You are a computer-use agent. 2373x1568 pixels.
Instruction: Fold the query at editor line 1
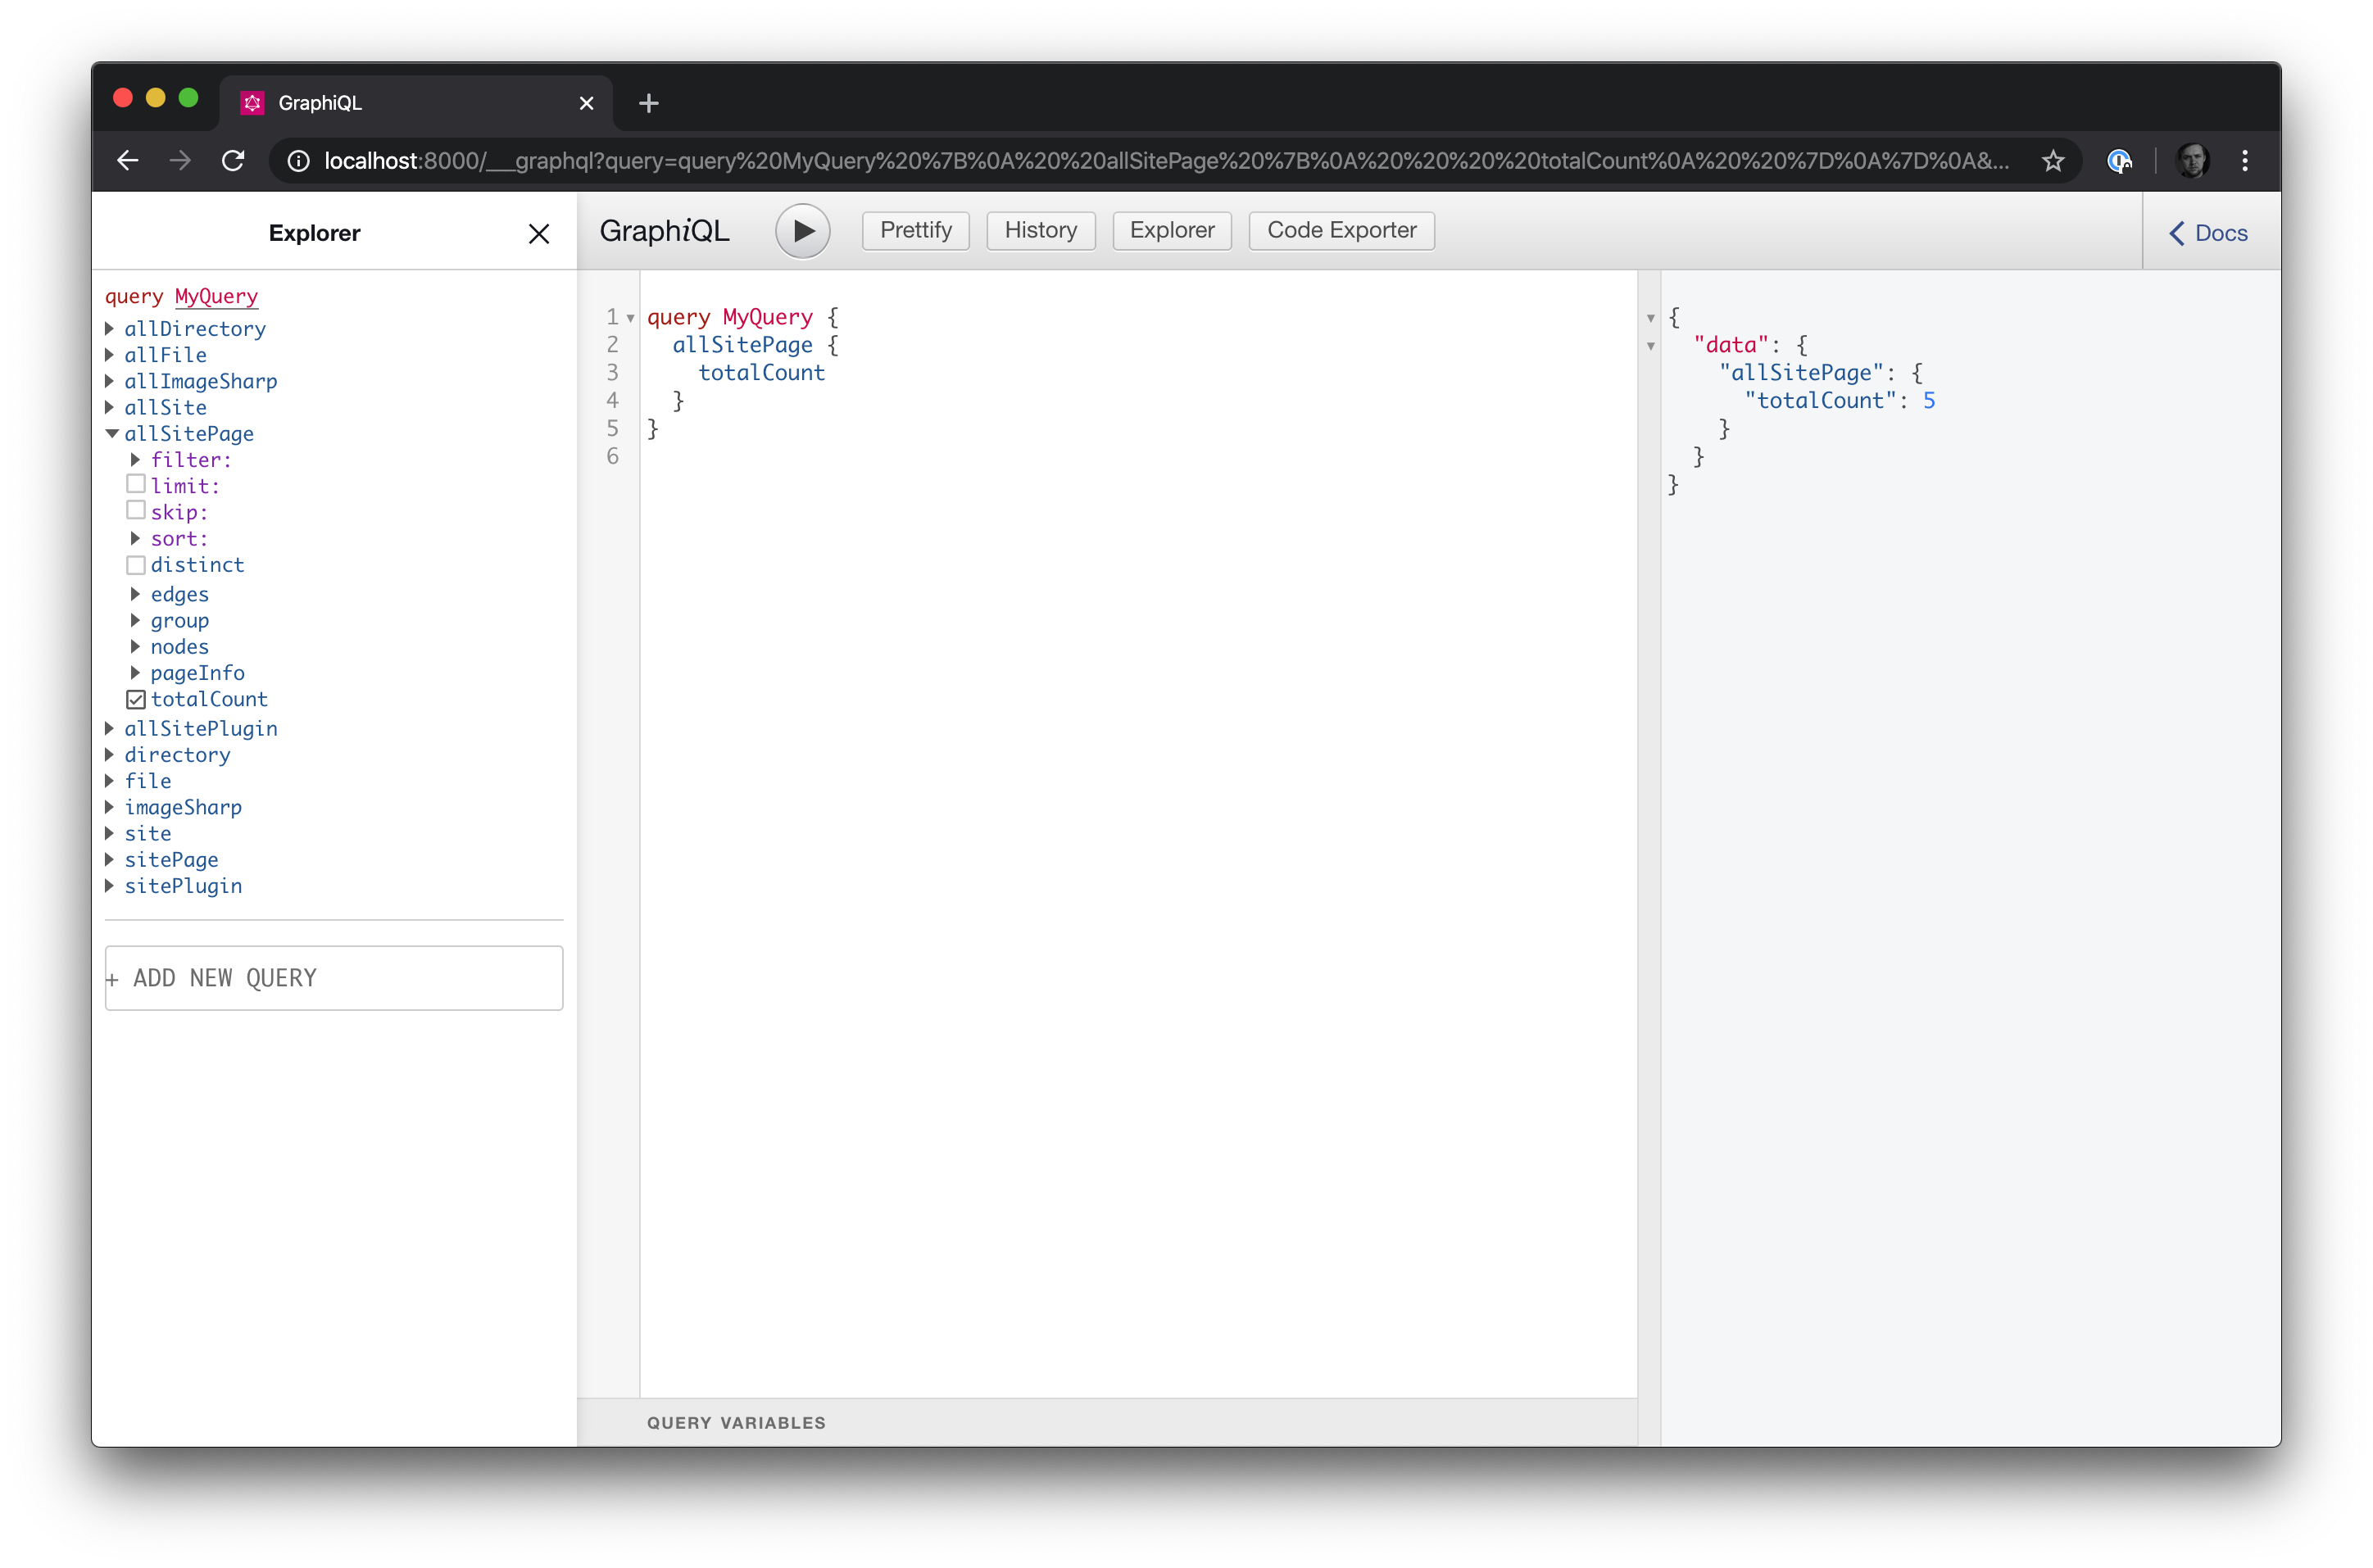631,318
